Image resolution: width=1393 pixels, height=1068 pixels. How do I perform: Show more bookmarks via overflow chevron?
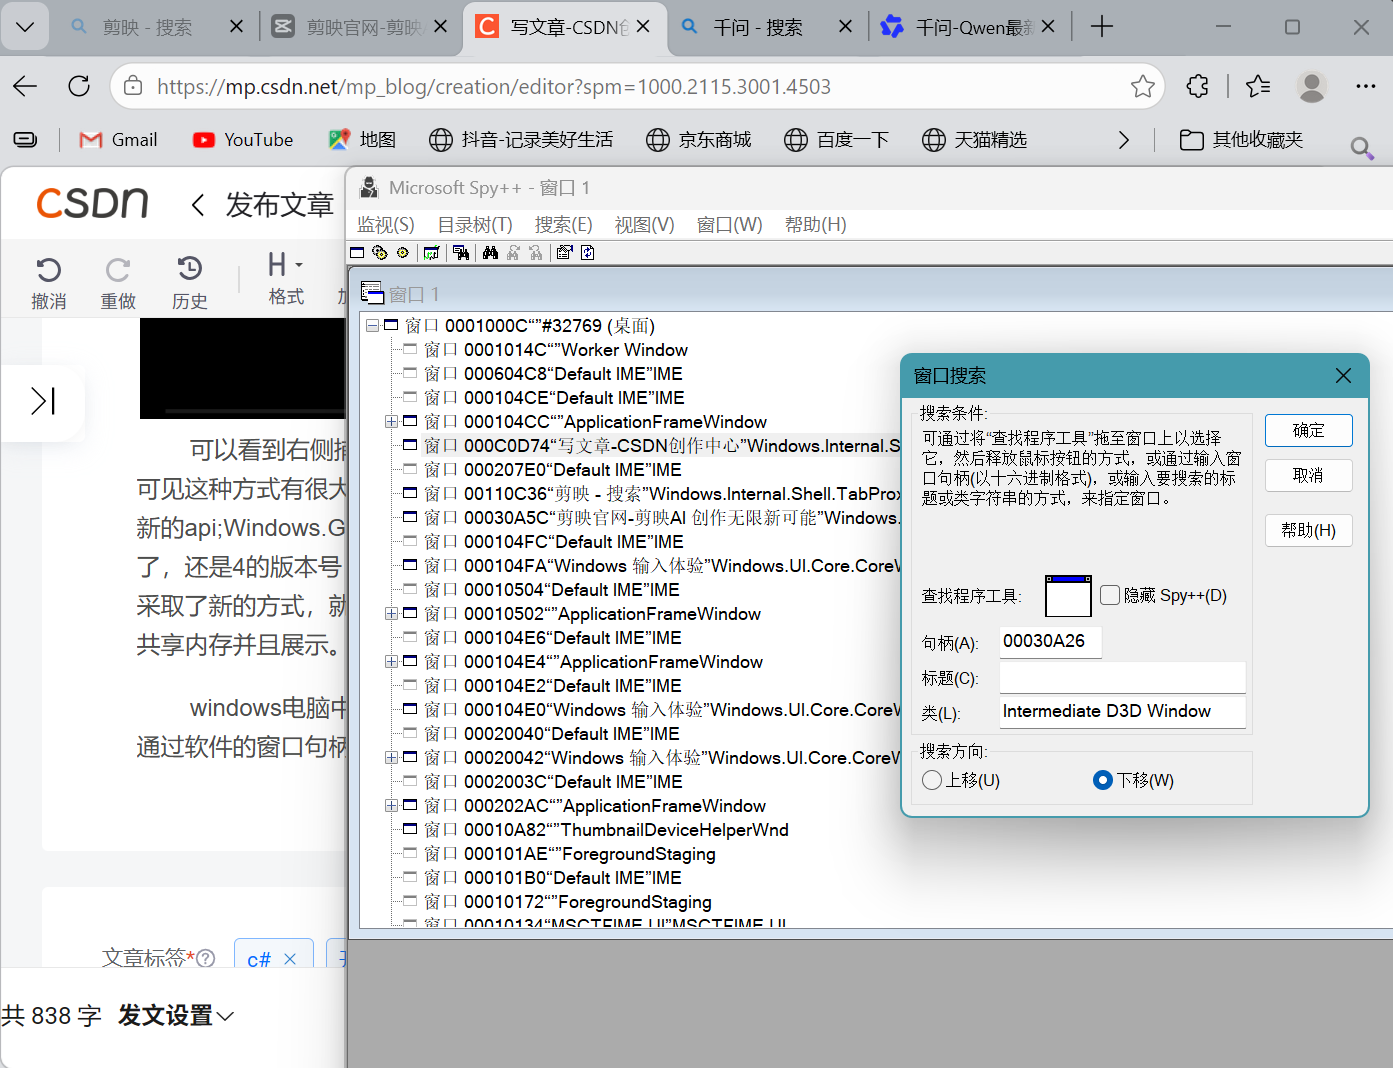click(x=1124, y=140)
